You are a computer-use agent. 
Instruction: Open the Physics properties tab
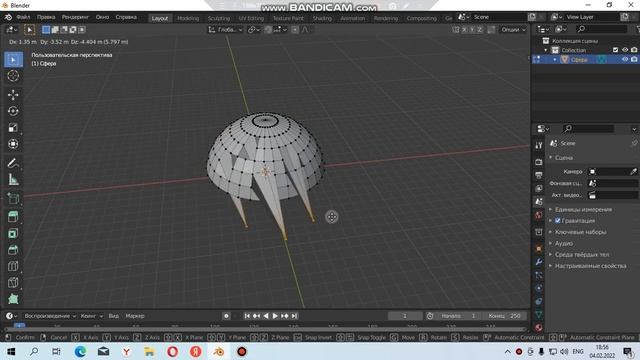pos(539,288)
